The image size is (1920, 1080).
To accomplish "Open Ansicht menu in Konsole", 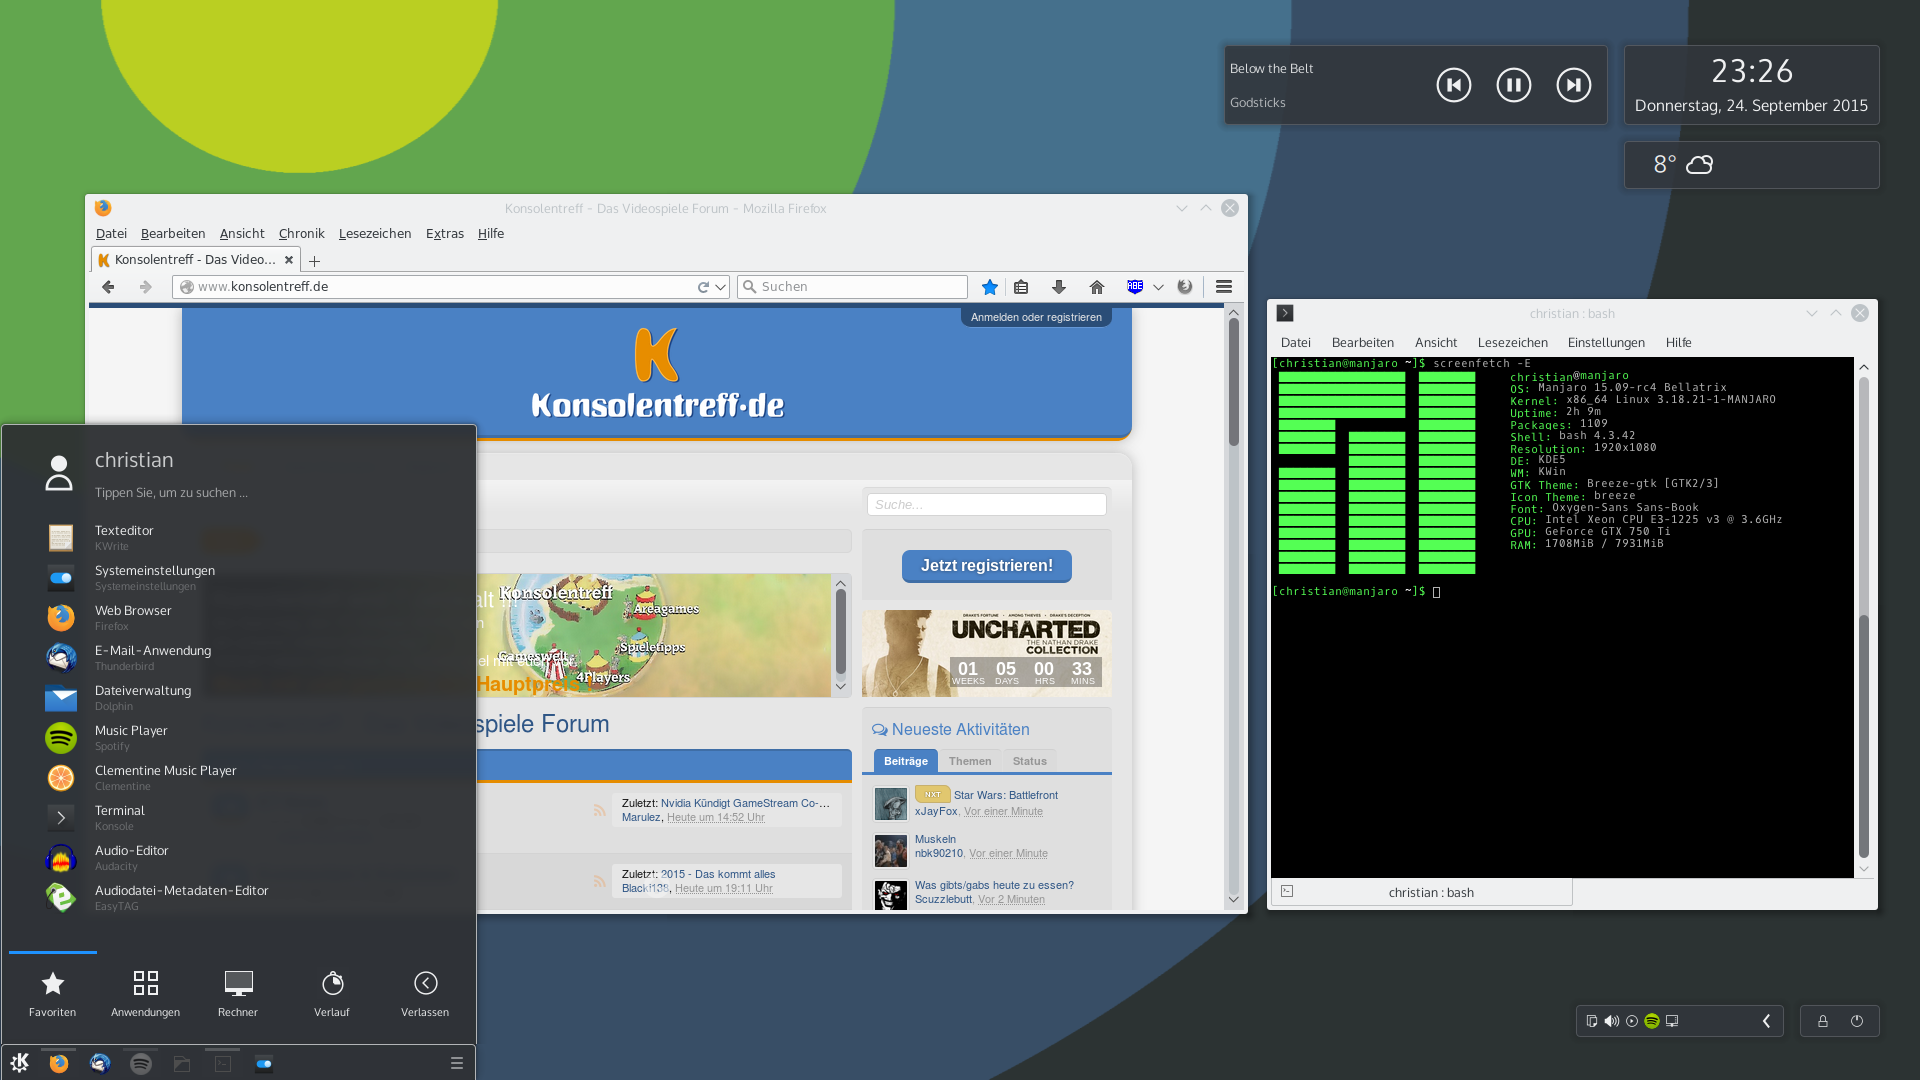I will [1436, 342].
